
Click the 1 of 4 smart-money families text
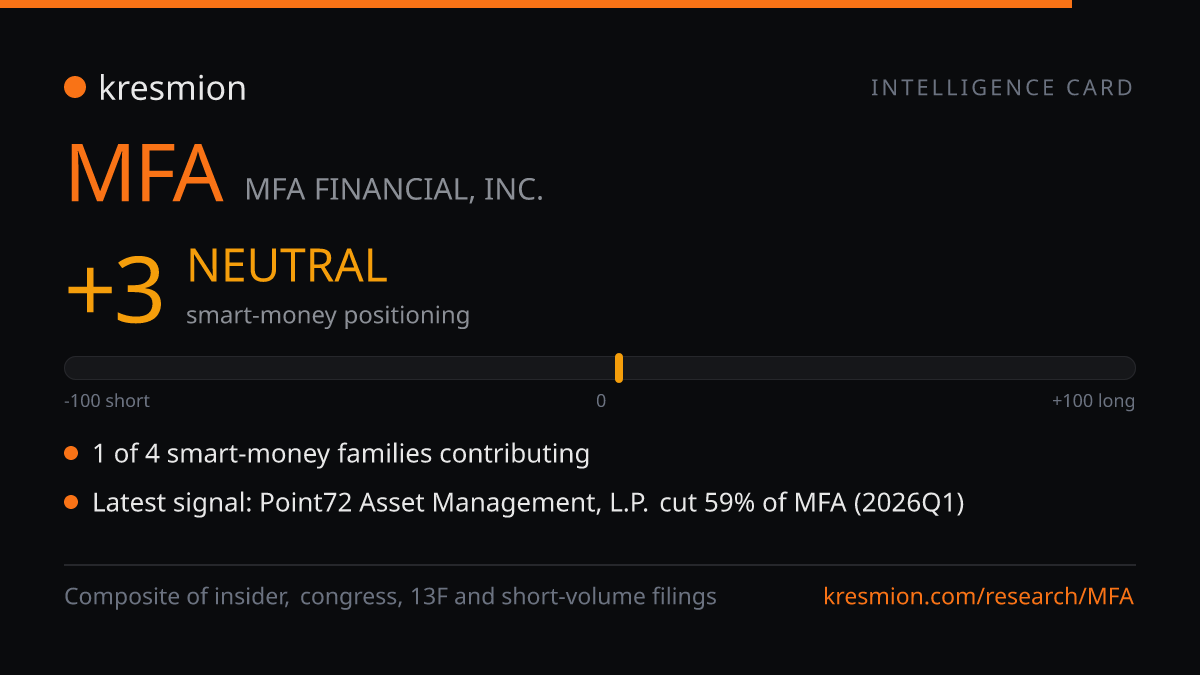[341, 454]
